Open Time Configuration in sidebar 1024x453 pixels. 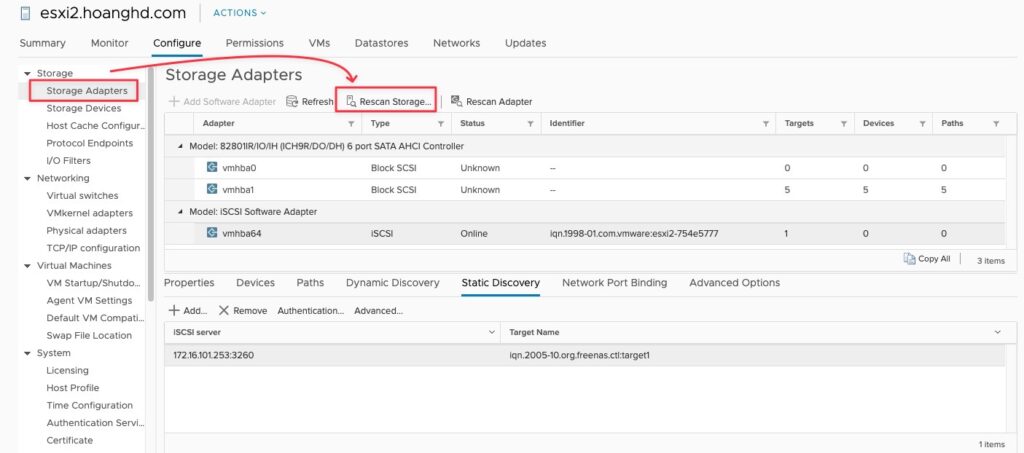point(89,405)
